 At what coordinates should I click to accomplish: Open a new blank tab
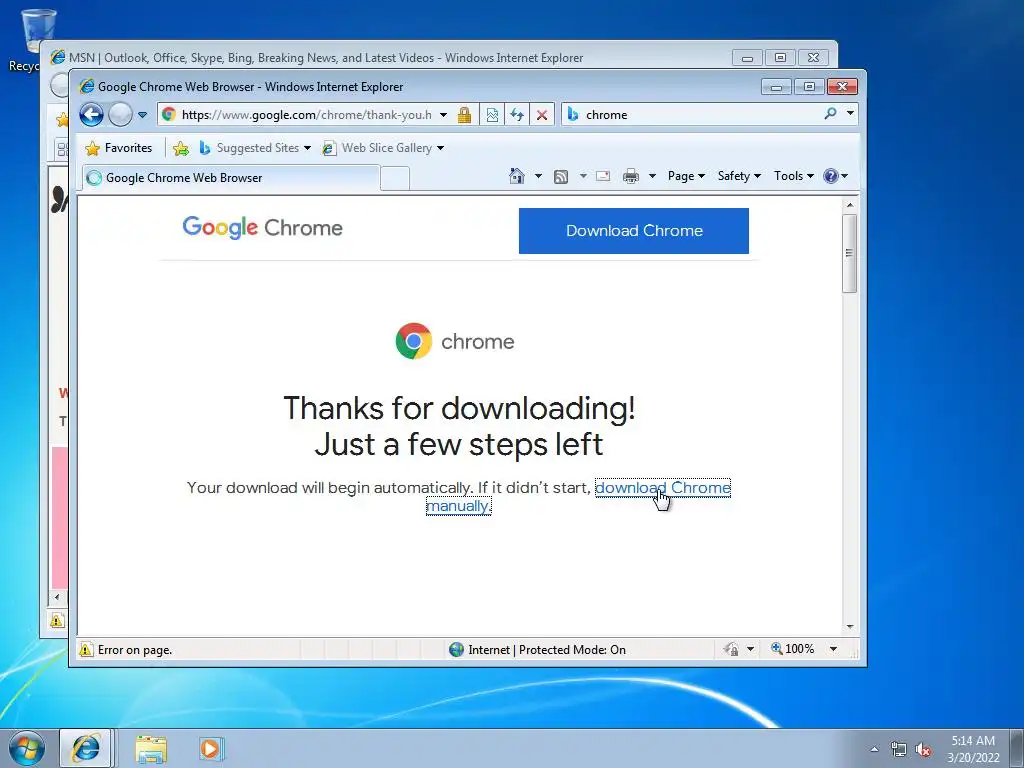pyautogui.click(x=394, y=178)
